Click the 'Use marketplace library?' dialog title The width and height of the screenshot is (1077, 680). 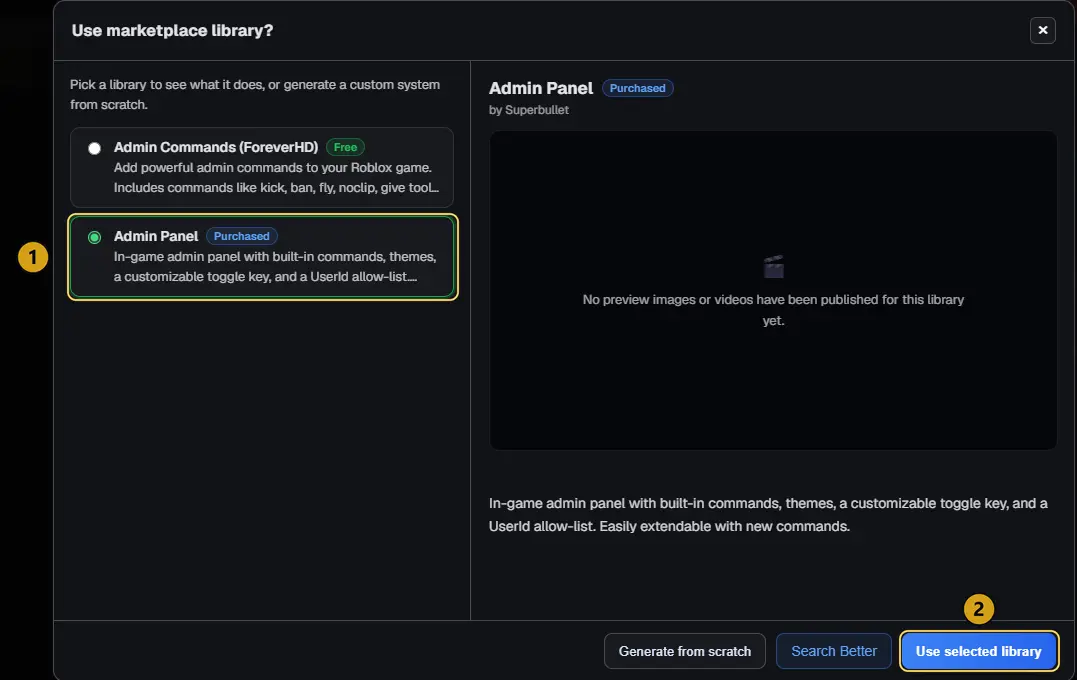[172, 31]
